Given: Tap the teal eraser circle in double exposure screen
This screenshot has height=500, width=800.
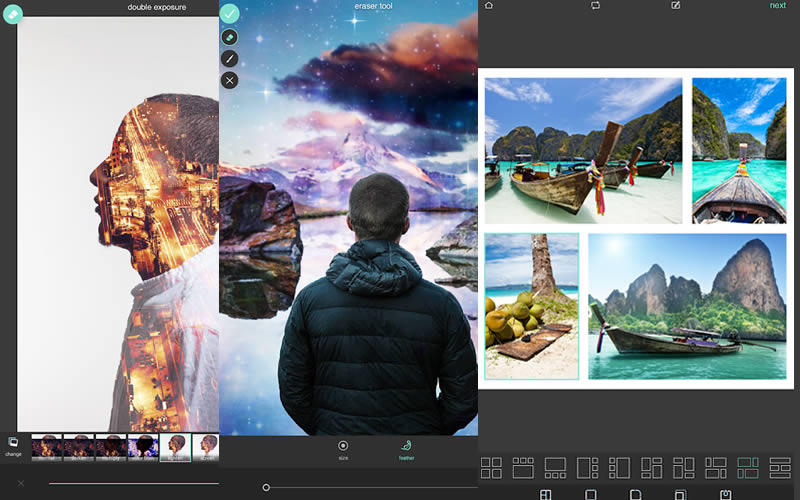Looking at the screenshot, I should pyautogui.click(x=12, y=14).
